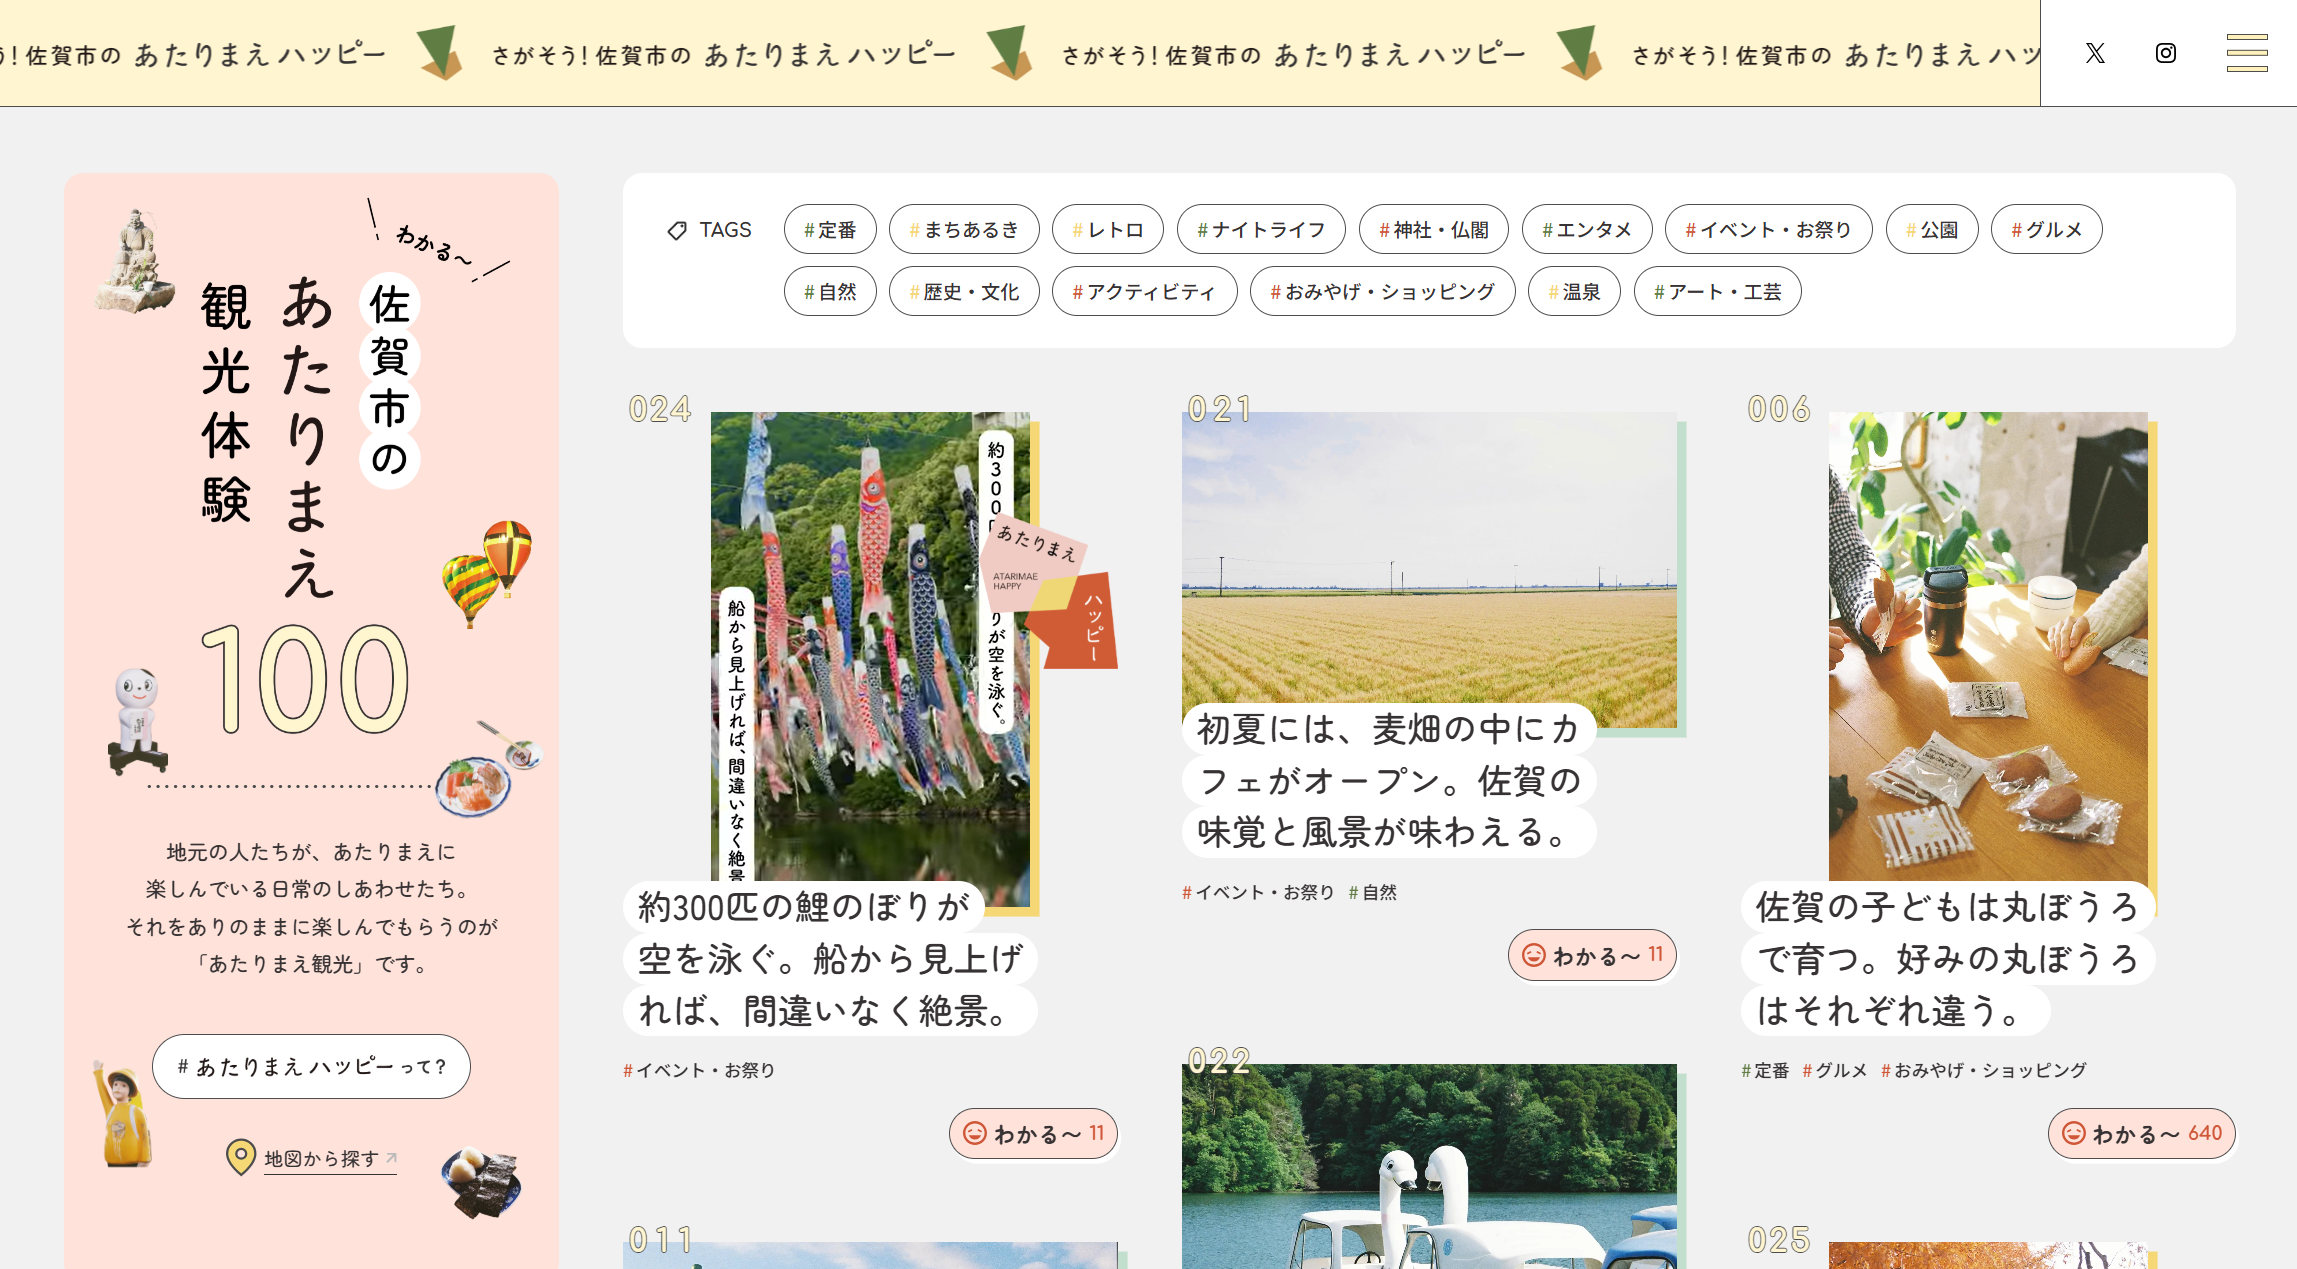The width and height of the screenshot is (2297, 1269).
Task: Open the 約300匹の鯉のぼり title on card 024
Action: coord(830,958)
